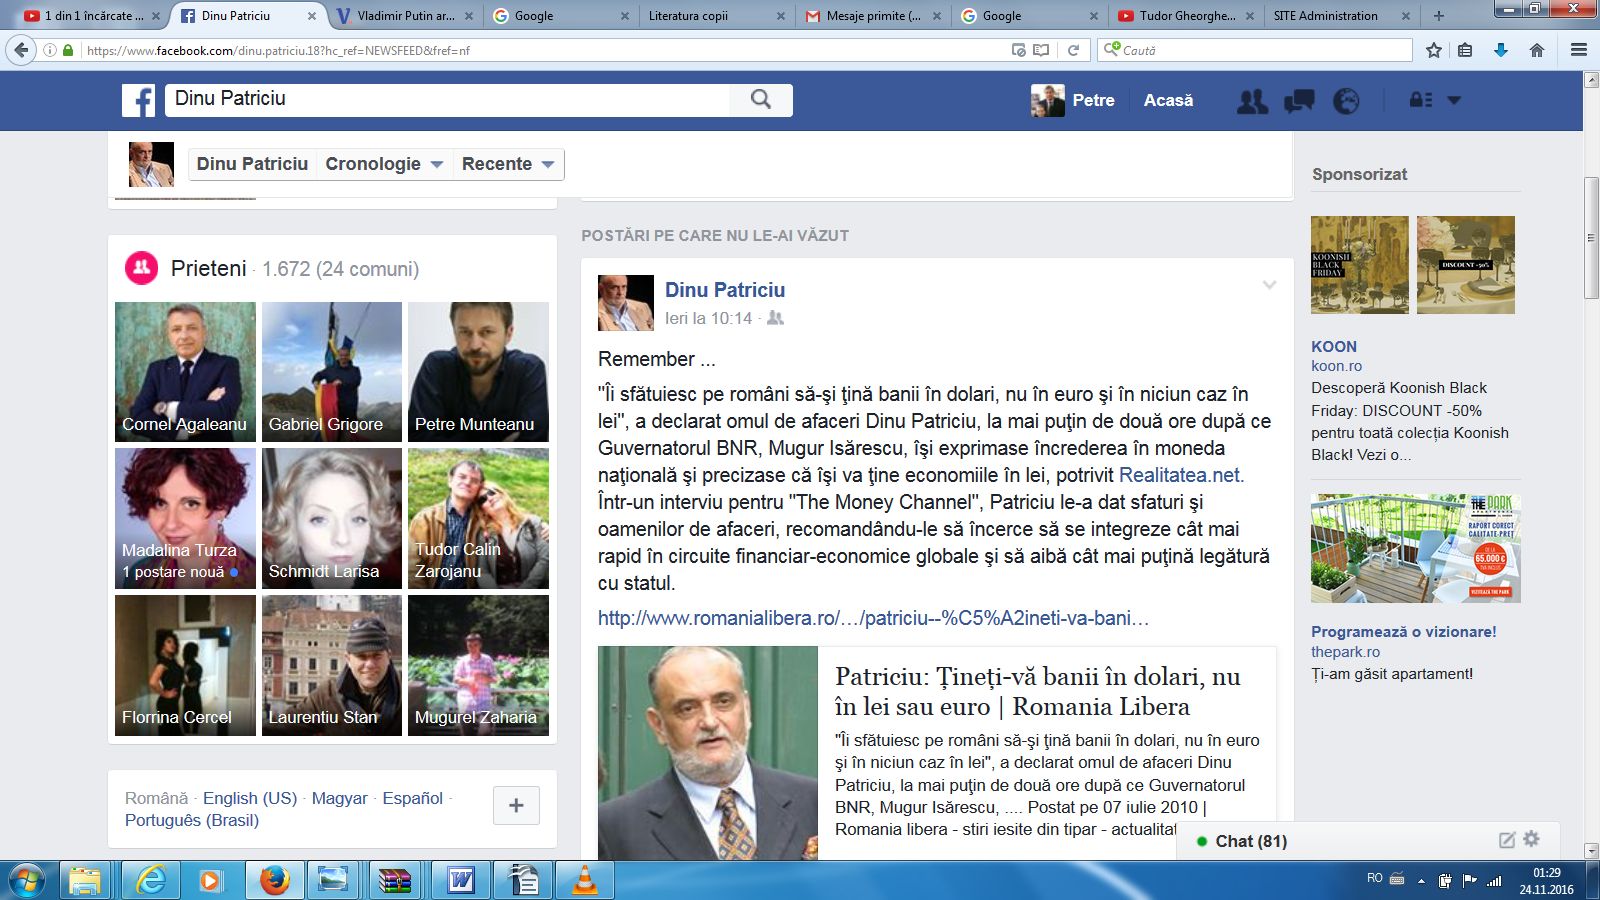Expand Recente dropdown

click(508, 164)
